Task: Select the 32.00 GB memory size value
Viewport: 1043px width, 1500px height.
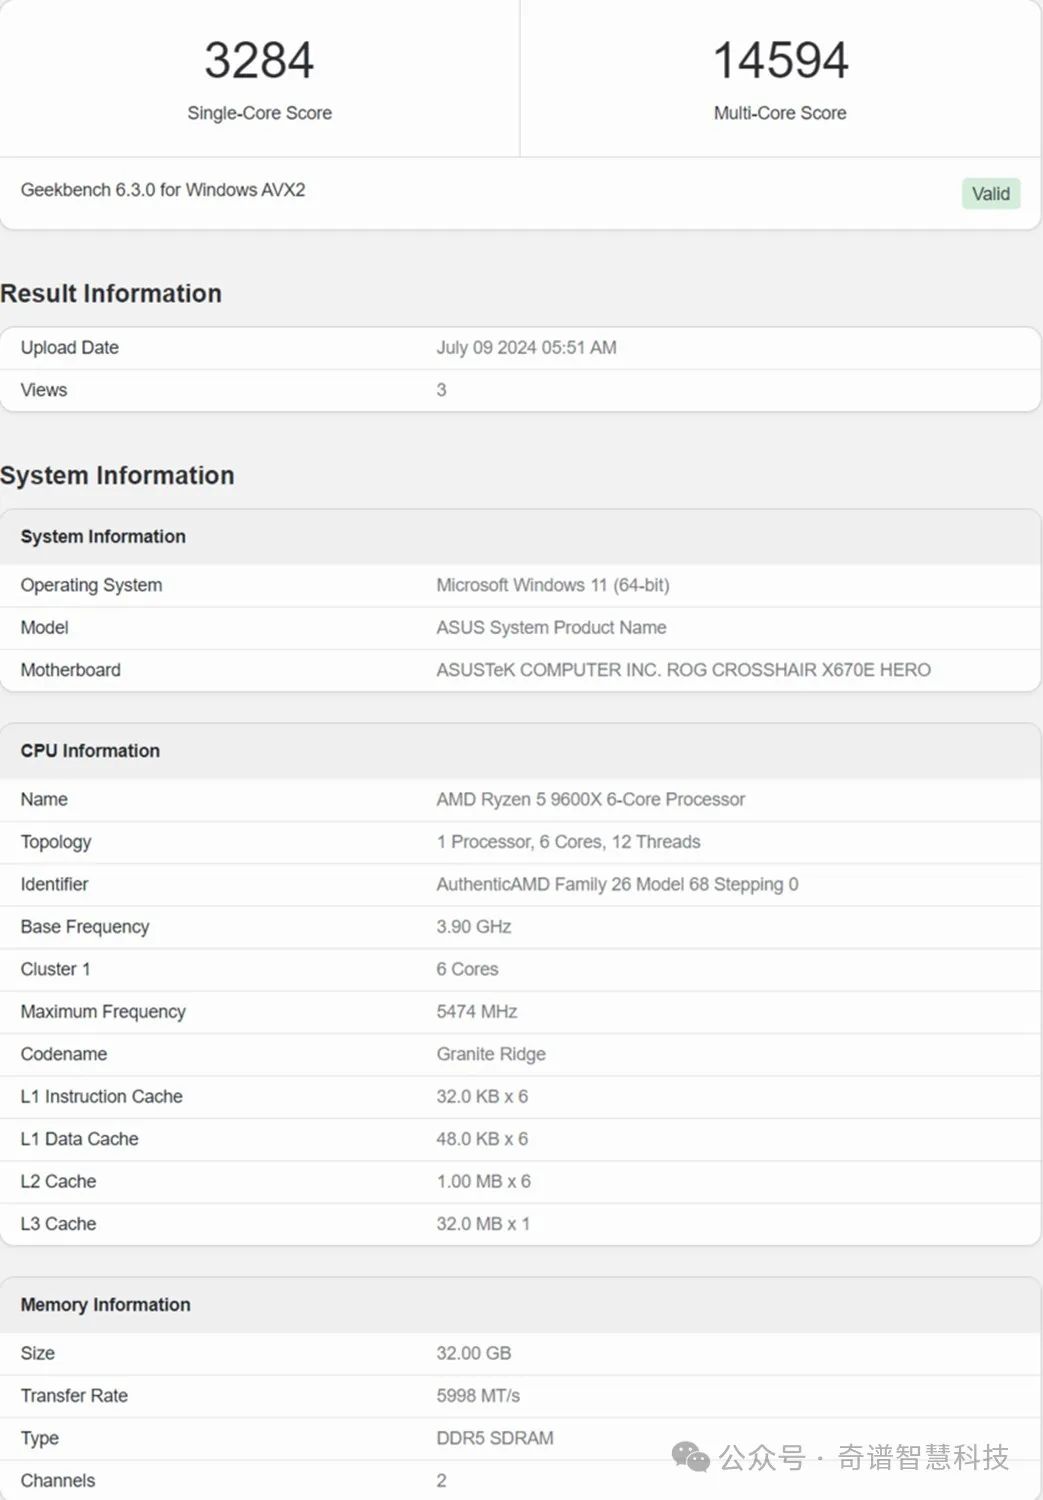Action: 474,1354
